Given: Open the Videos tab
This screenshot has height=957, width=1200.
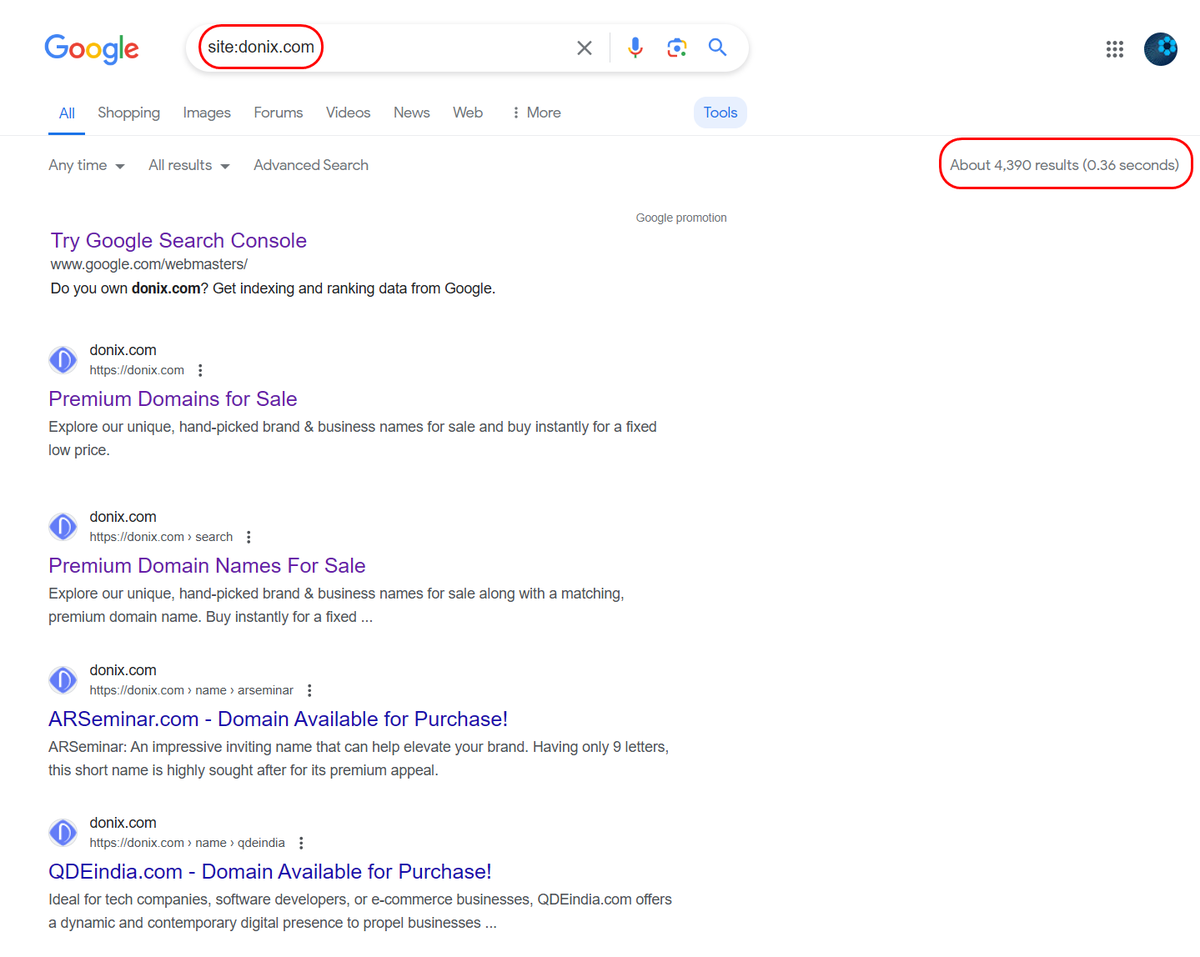Looking at the screenshot, I should 348,113.
